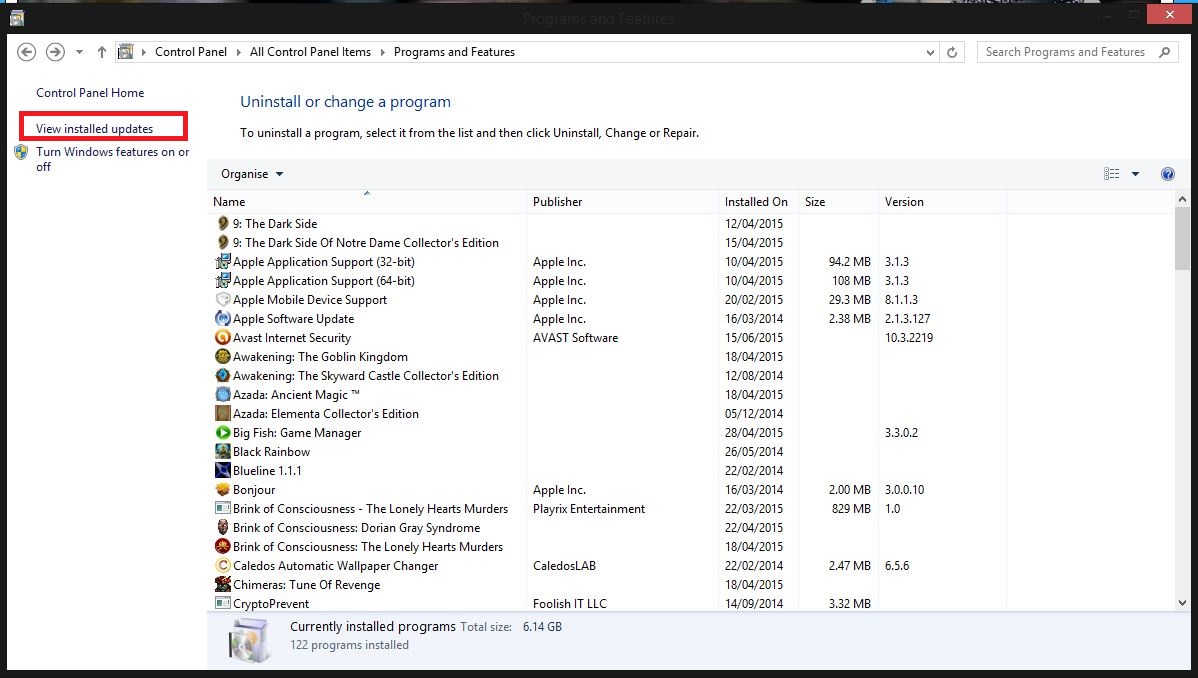The image size is (1198, 678).
Task: Click the Apple Software Update icon
Action: (222, 319)
